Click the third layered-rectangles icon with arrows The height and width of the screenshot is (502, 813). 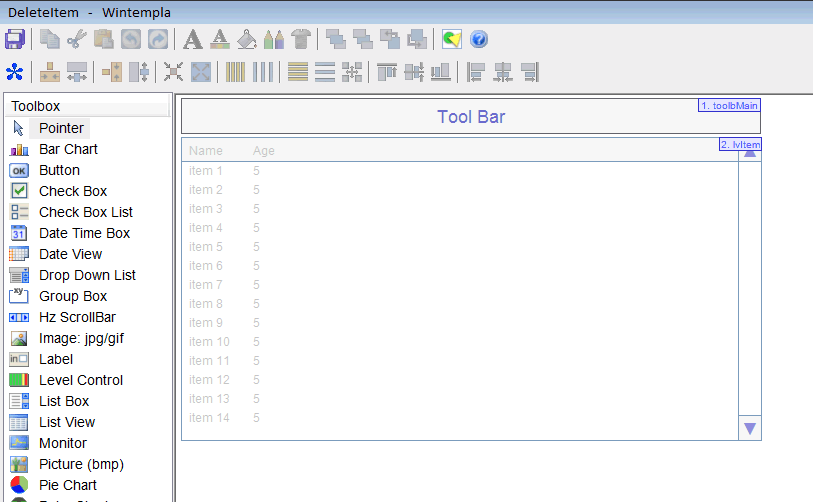coord(390,39)
